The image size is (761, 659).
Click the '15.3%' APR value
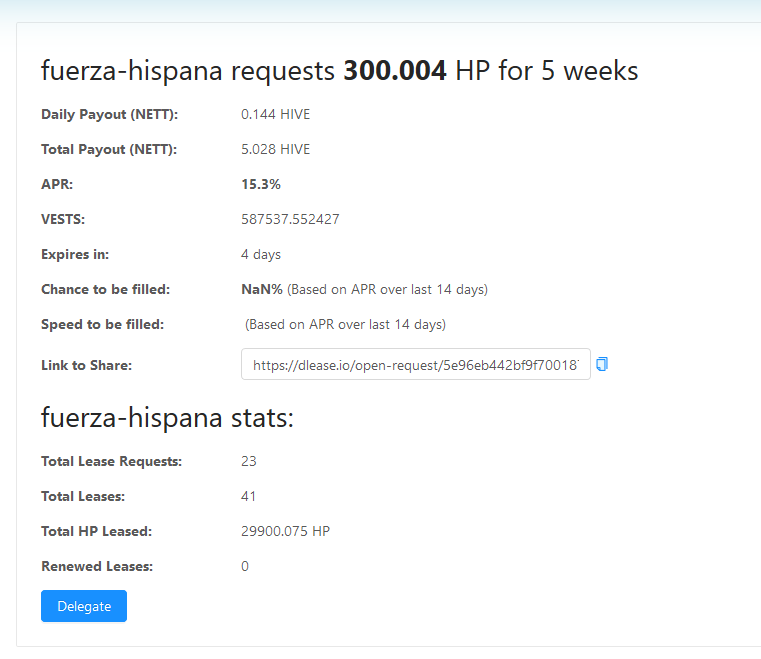pos(261,184)
